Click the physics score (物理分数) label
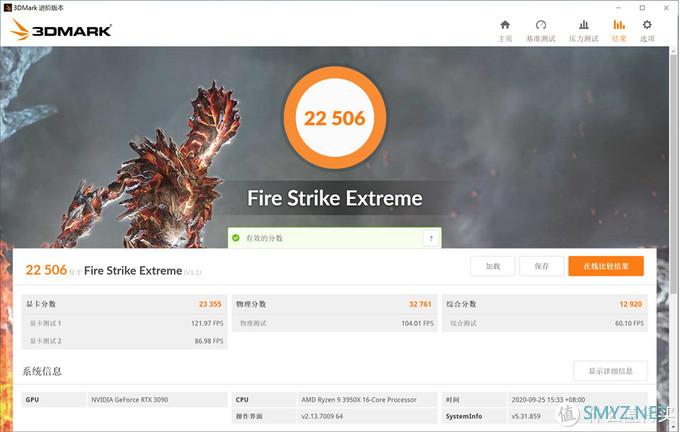 click(251, 304)
